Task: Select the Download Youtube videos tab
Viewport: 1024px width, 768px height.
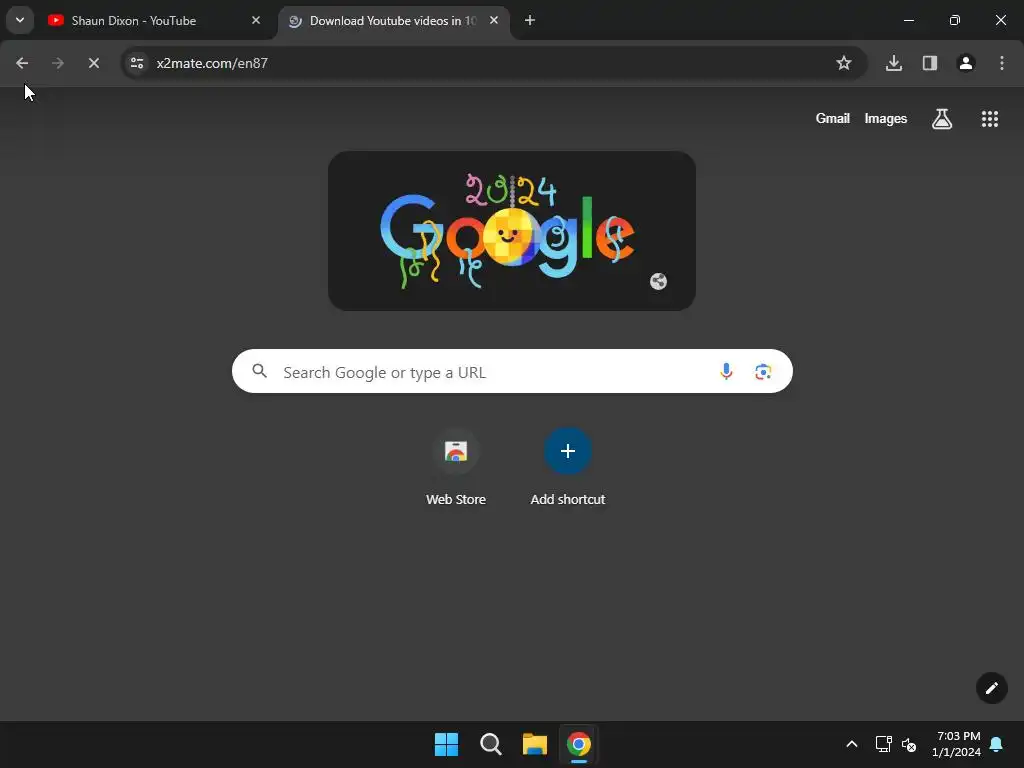Action: pos(393,20)
